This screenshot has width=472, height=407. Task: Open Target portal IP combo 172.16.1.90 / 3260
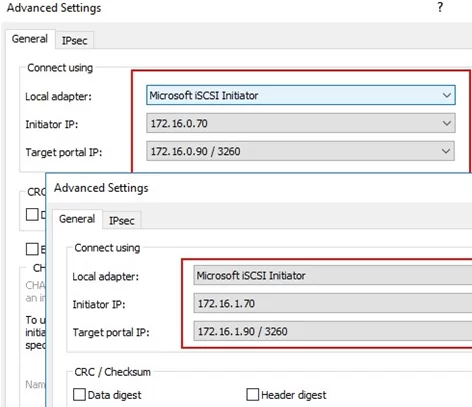click(x=333, y=331)
